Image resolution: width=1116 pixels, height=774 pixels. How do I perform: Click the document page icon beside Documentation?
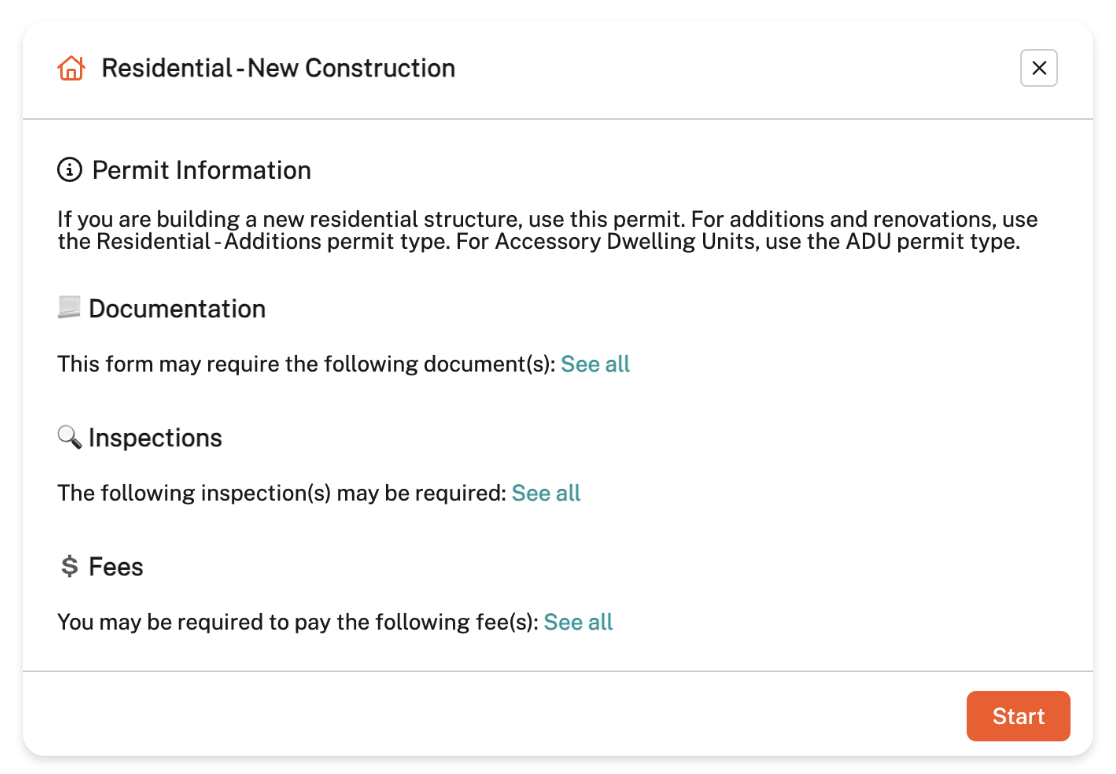point(69,308)
